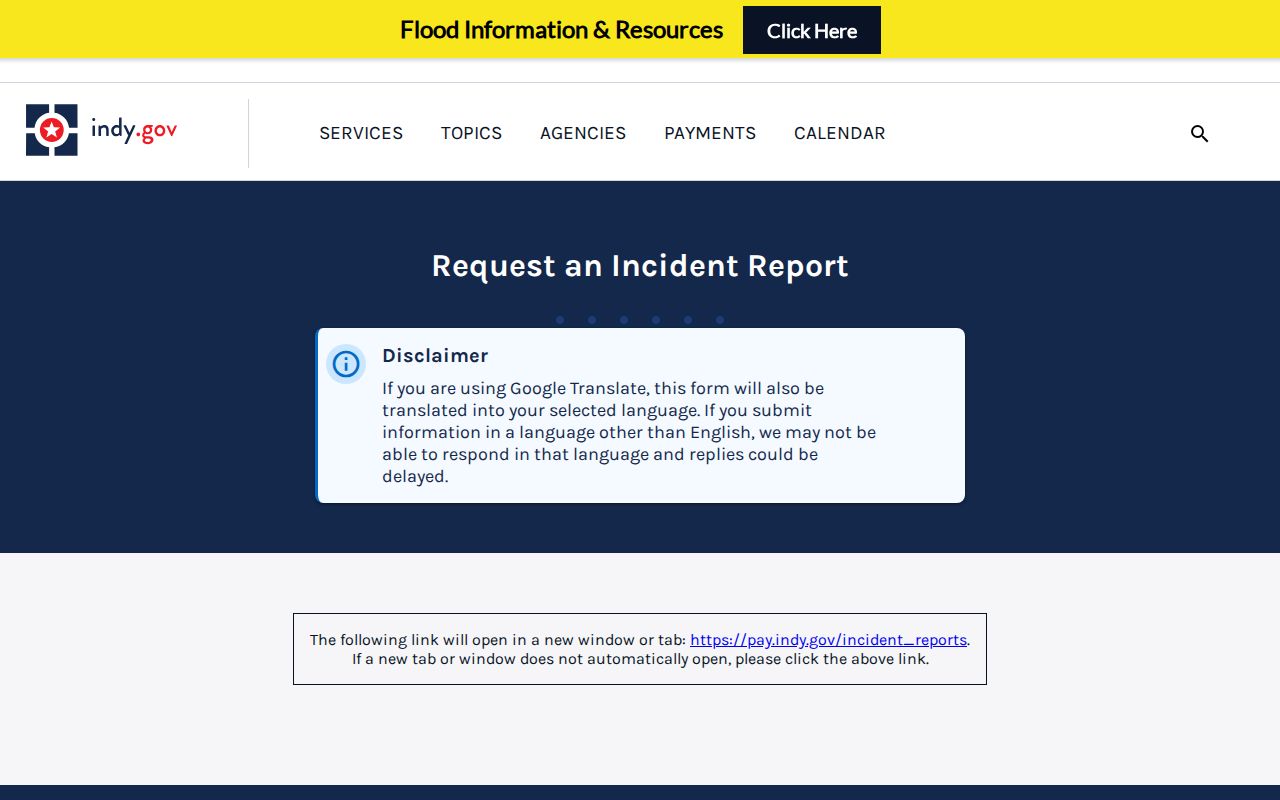Viewport: 1280px width, 800px height.
Task: Click the Google Translate disclaimer paragraph
Action: [629, 432]
